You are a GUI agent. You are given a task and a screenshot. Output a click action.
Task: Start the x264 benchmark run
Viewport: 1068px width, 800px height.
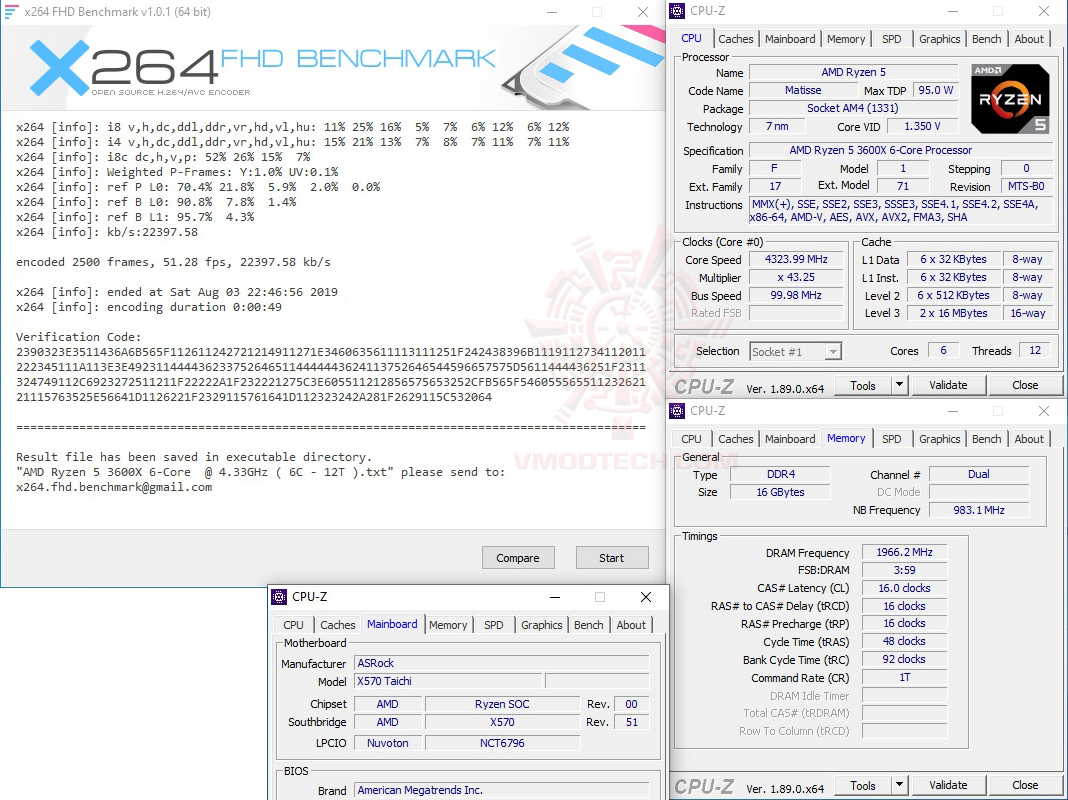612,557
